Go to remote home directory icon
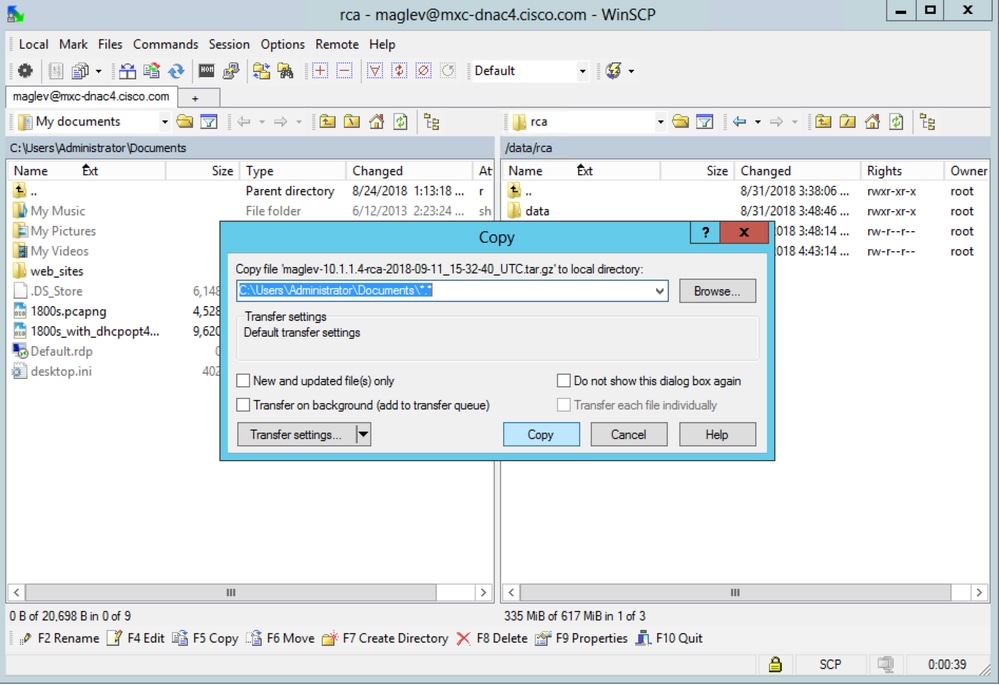Image resolution: width=999 pixels, height=685 pixels. (x=872, y=122)
